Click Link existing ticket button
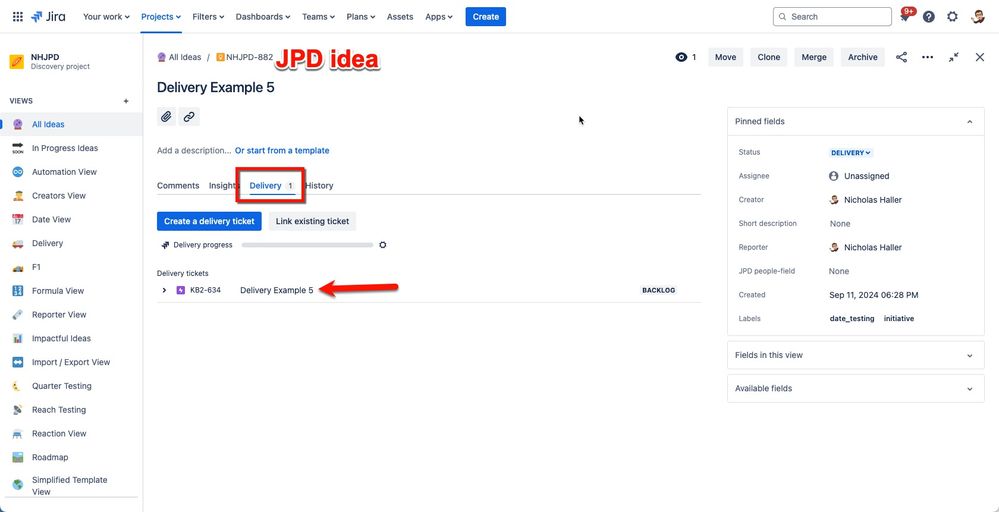 click(312, 221)
